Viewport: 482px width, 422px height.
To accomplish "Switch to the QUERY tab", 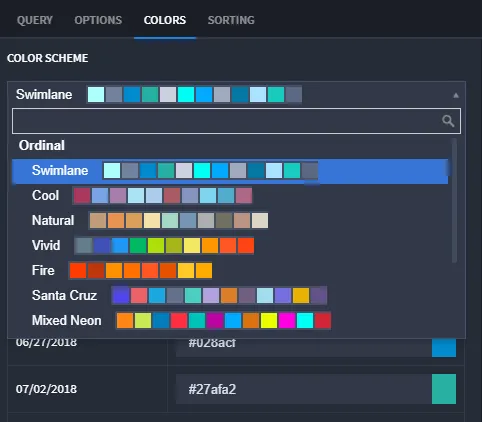I will [x=35, y=20].
